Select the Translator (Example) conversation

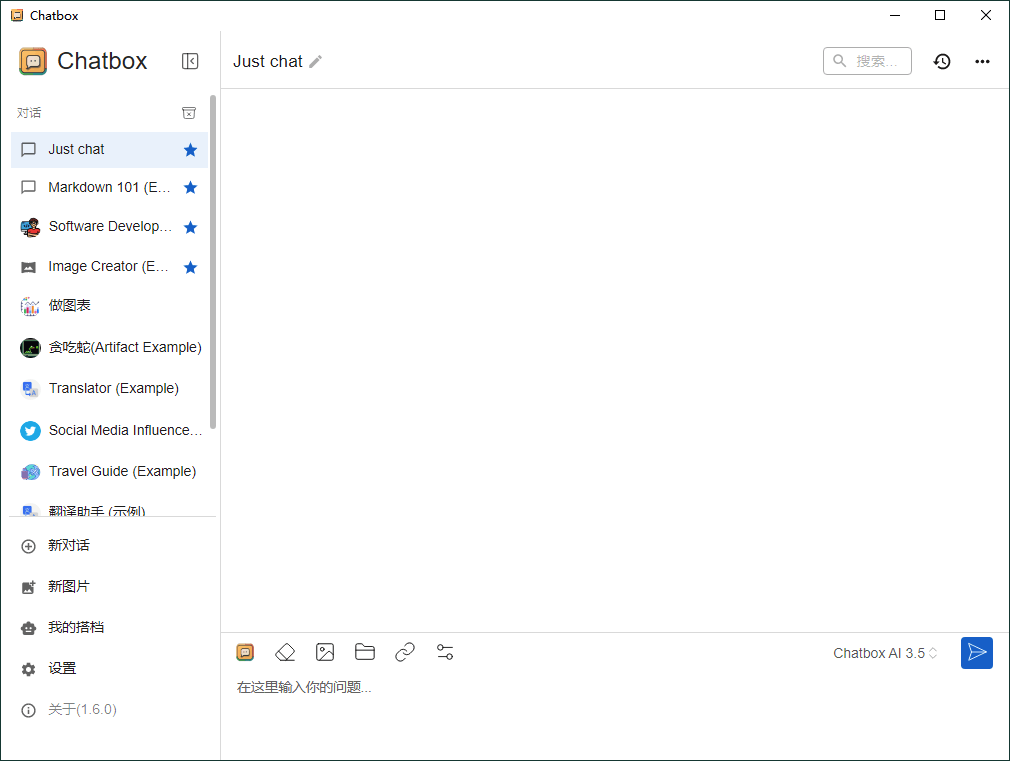tap(114, 388)
